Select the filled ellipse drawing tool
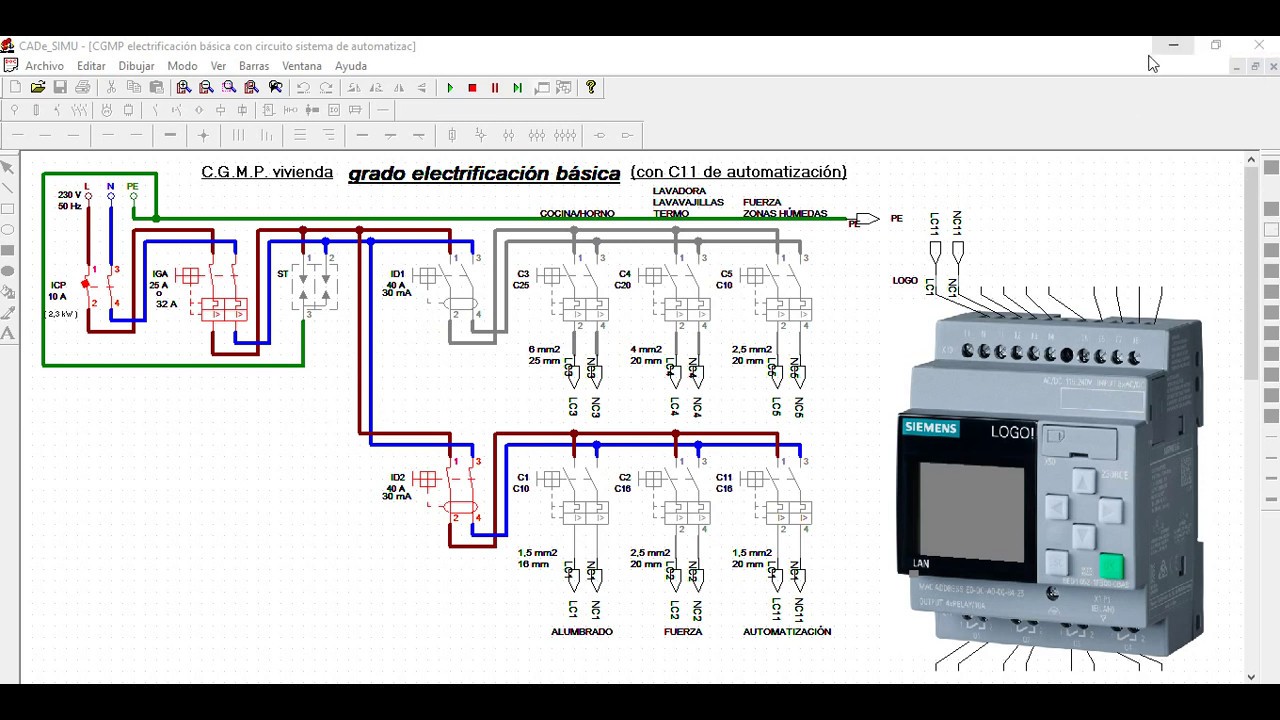Screen dimensions: 1280x720 pos(8,271)
